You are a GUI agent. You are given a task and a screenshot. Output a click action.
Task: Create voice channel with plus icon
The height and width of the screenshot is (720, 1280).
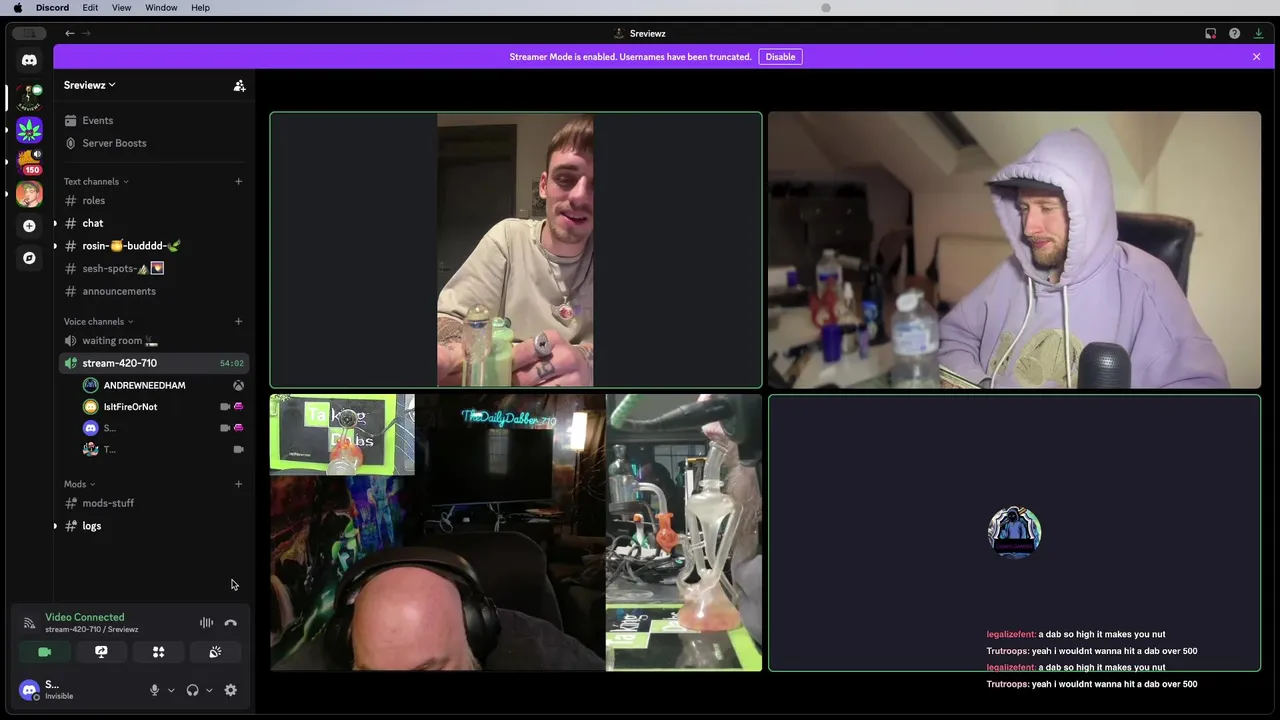tap(238, 321)
